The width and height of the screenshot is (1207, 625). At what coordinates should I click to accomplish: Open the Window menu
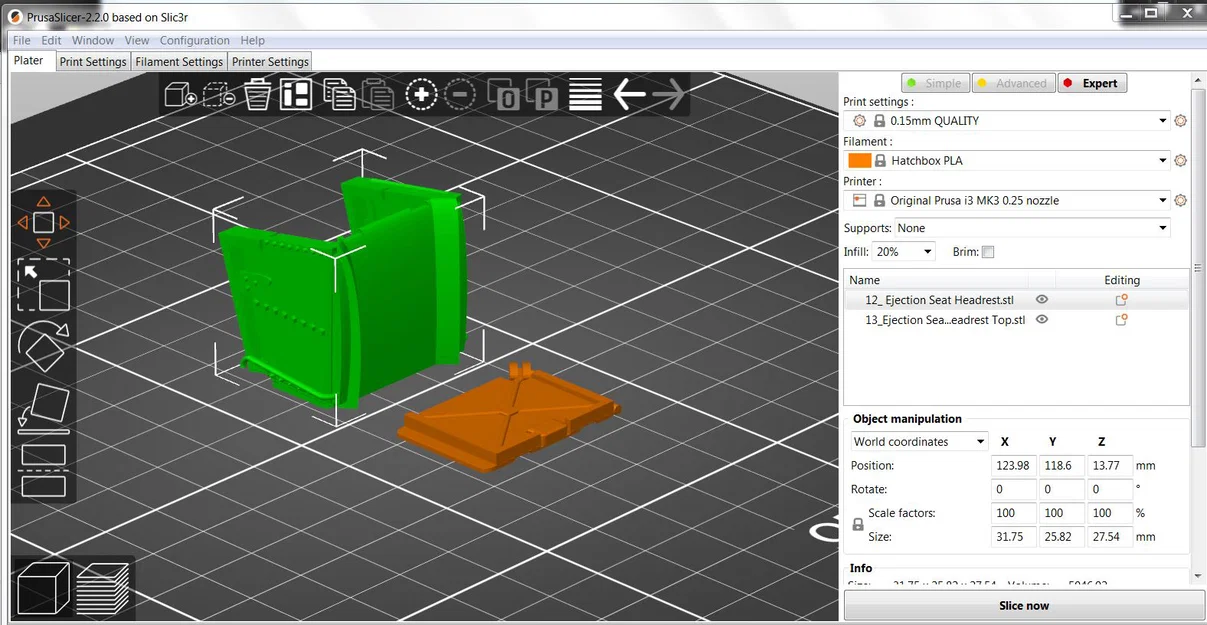tap(93, 40)
